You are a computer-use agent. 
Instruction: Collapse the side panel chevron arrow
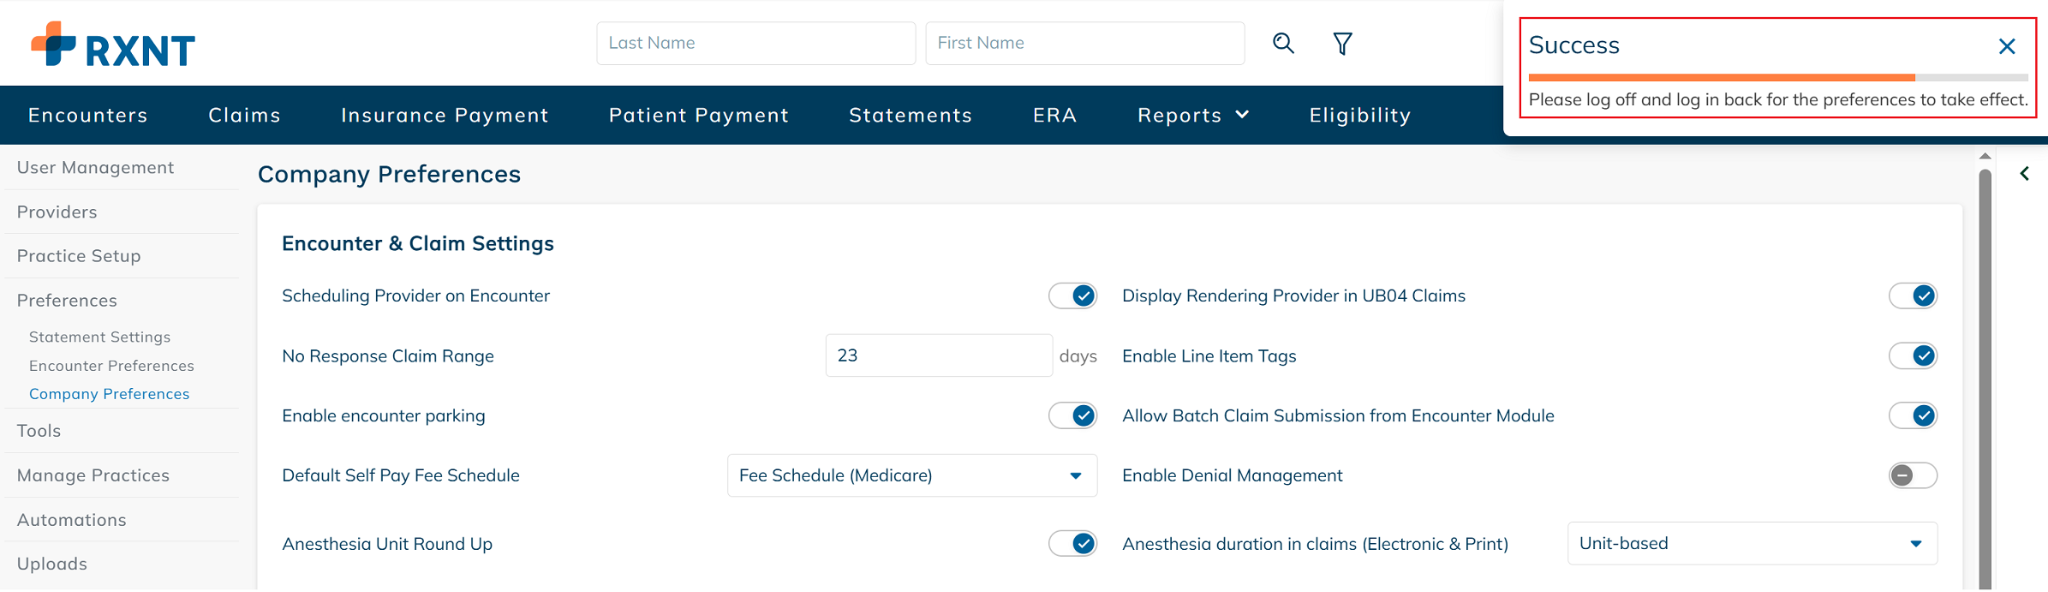(2024, 174)
